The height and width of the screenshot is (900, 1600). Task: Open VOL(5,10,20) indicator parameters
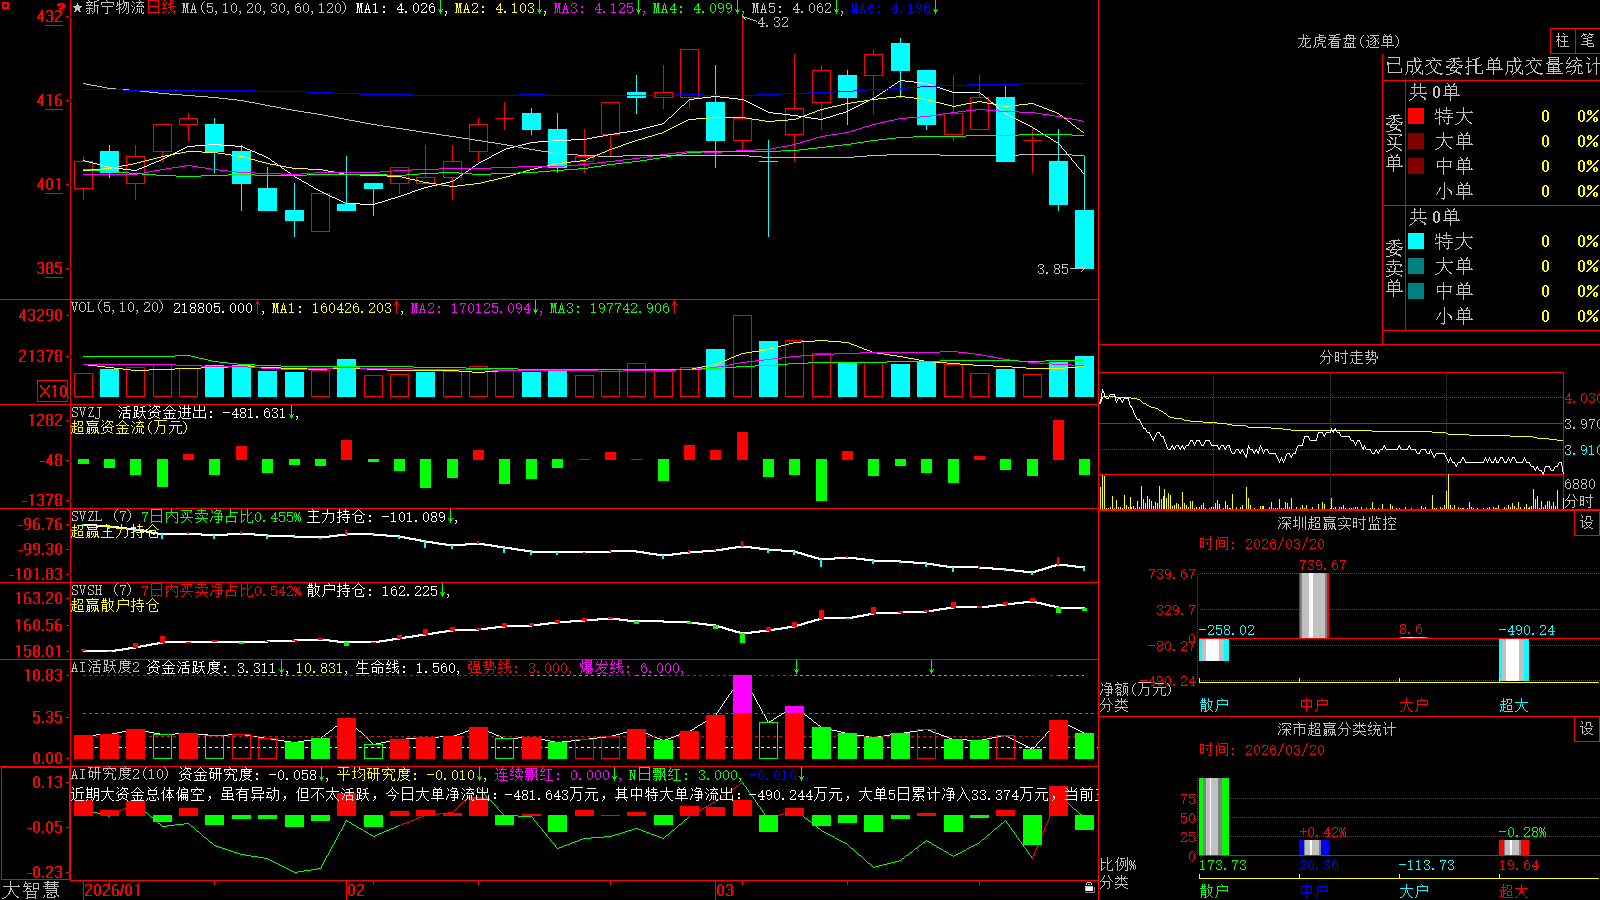[117, 307]
